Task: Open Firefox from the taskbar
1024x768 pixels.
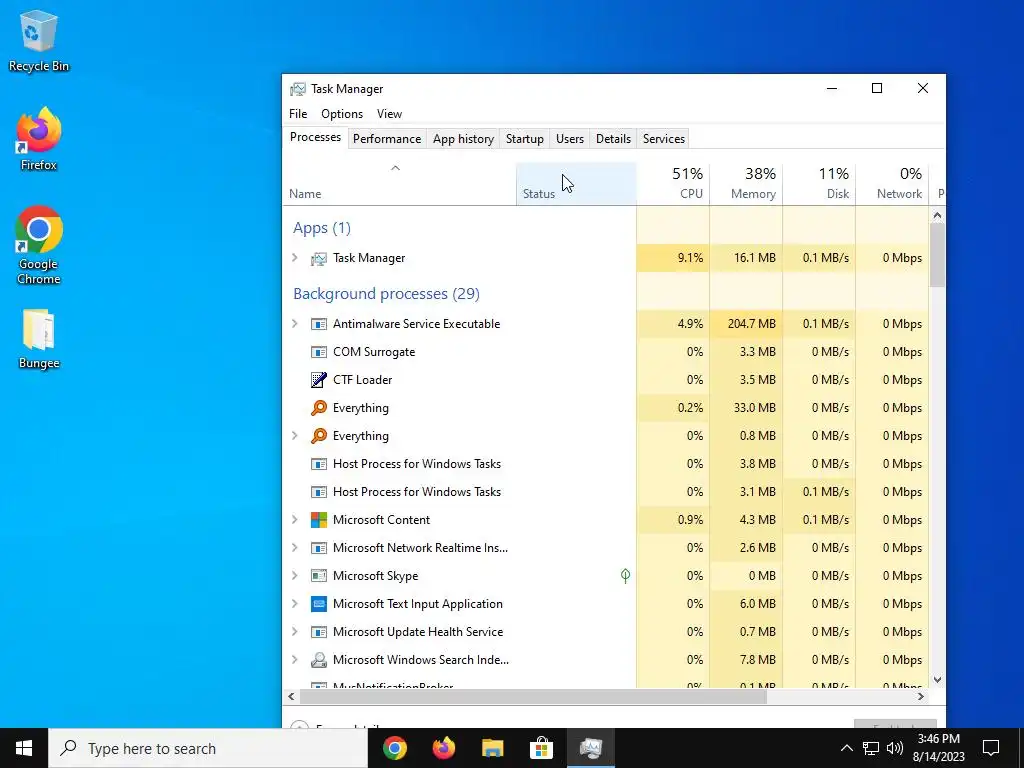Action: [x=444, y=748]
